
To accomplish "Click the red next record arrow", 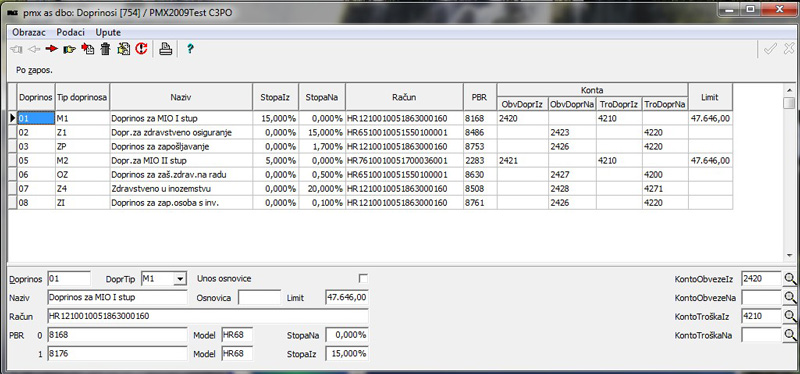I will click(x=51, y=49).
